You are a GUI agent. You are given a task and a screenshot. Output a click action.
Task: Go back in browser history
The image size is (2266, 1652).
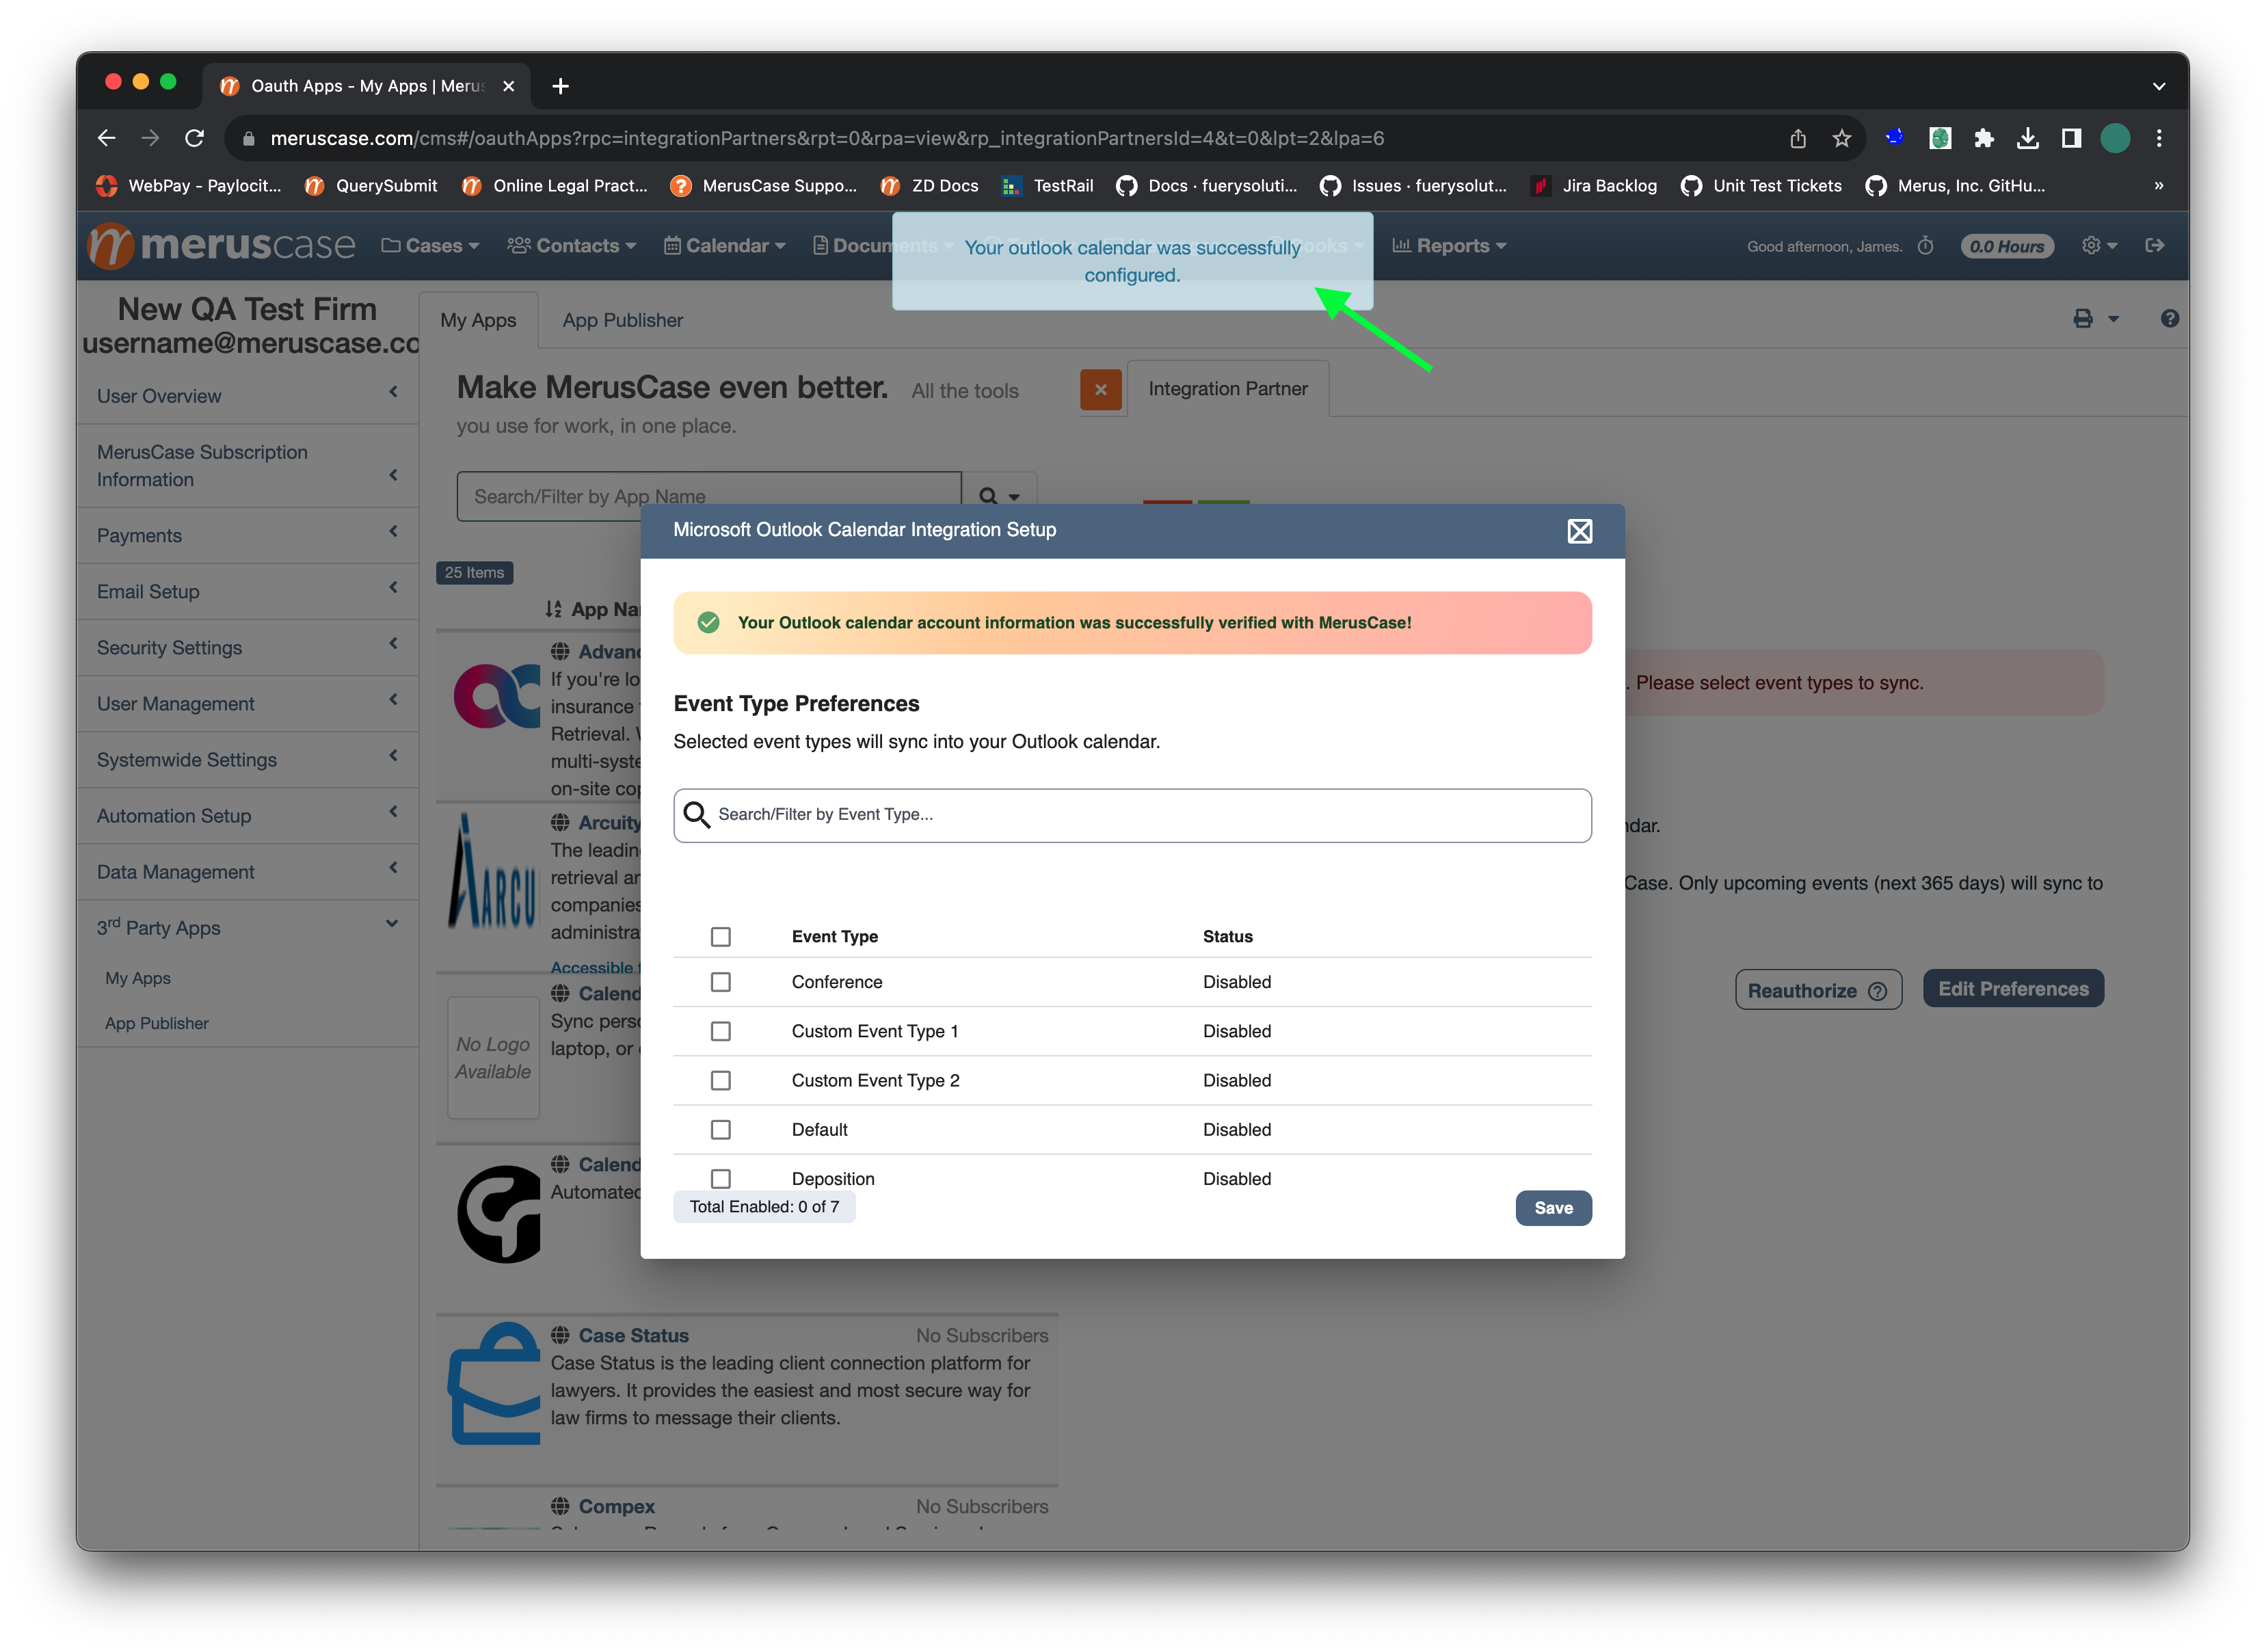coord(107,138)
